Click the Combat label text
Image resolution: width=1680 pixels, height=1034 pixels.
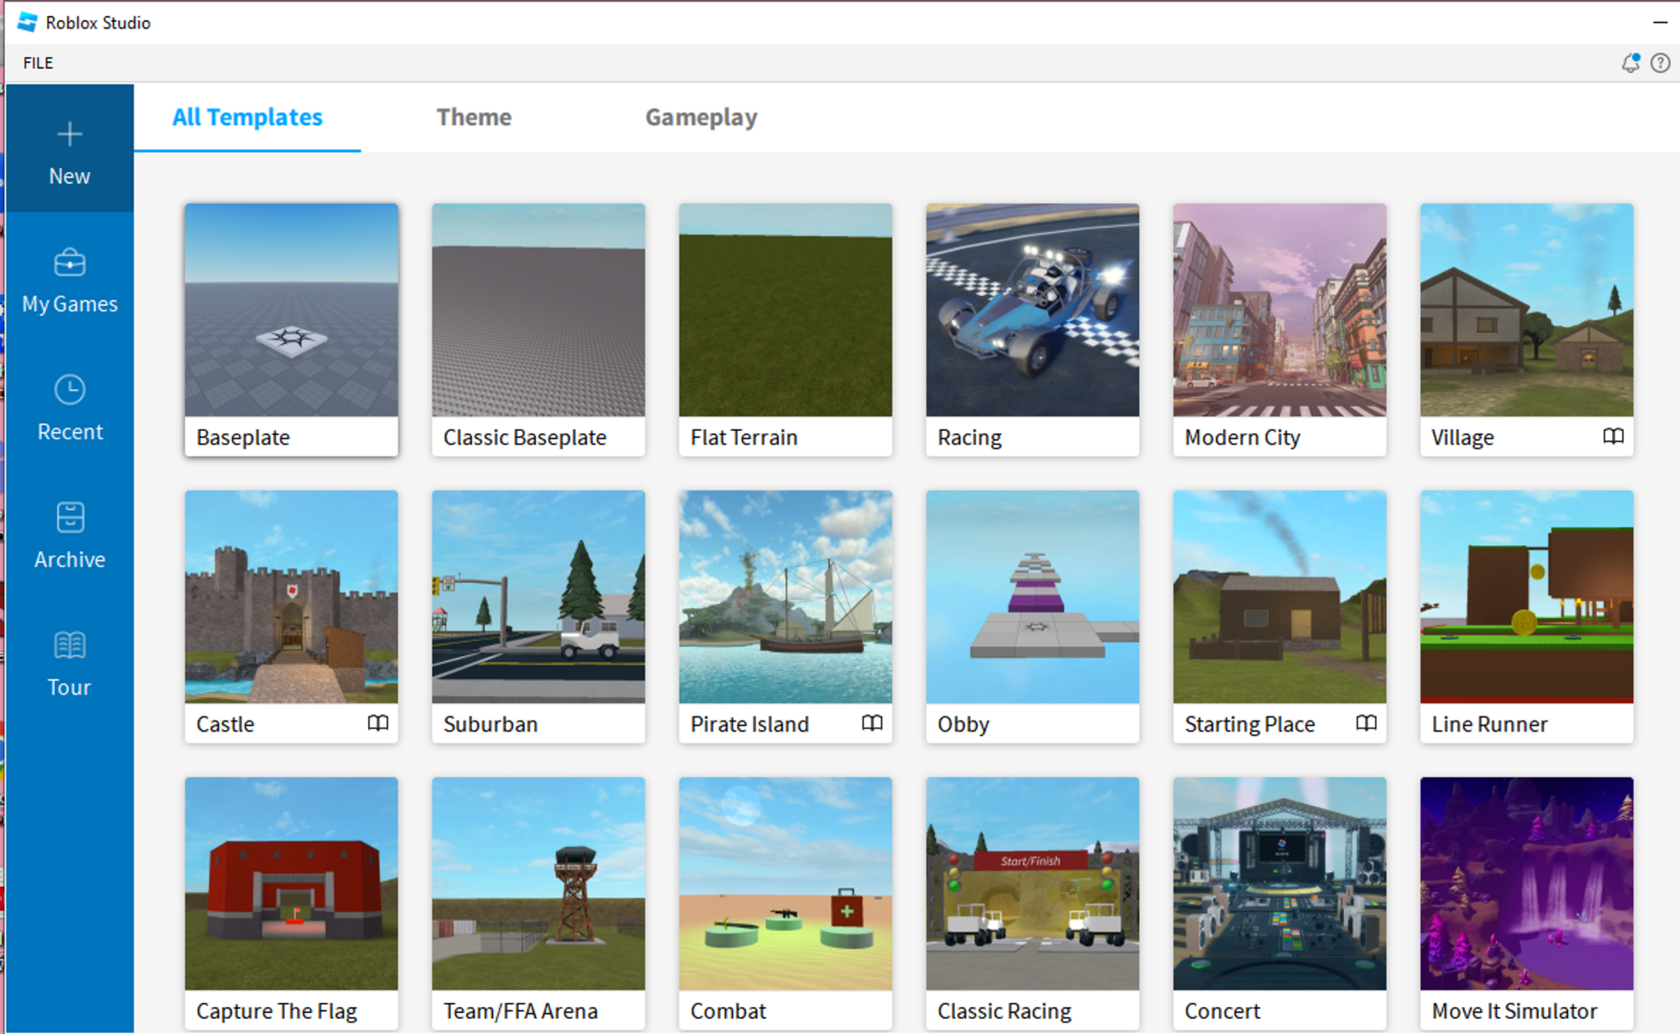728,1011
